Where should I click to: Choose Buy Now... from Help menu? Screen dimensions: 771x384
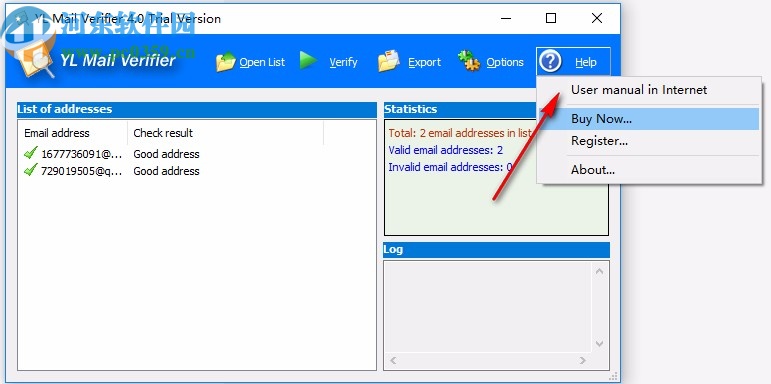(649, 118)
